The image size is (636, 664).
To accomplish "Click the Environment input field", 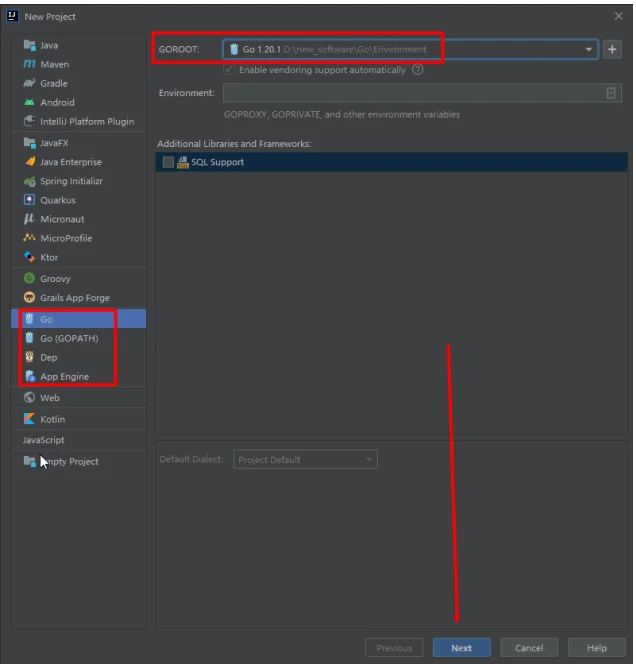I will 422,93.
